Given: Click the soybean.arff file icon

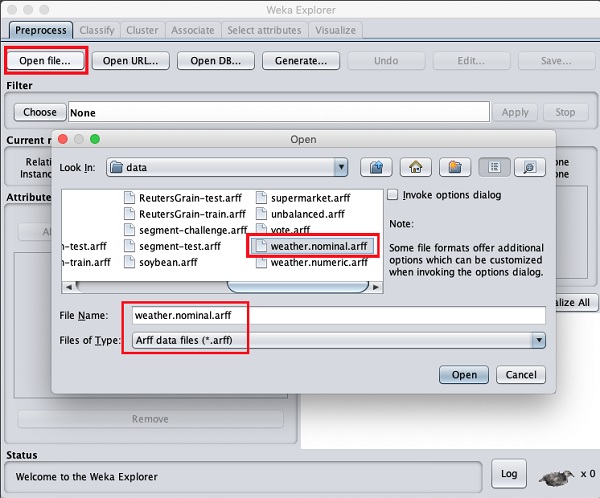Looking at the screenshot, I should point(129,262).
